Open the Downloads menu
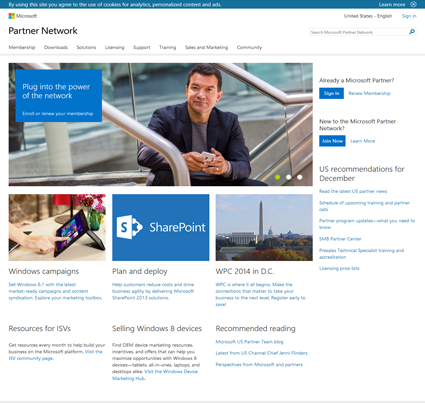 pyautogui.click(x=56, y=47)
